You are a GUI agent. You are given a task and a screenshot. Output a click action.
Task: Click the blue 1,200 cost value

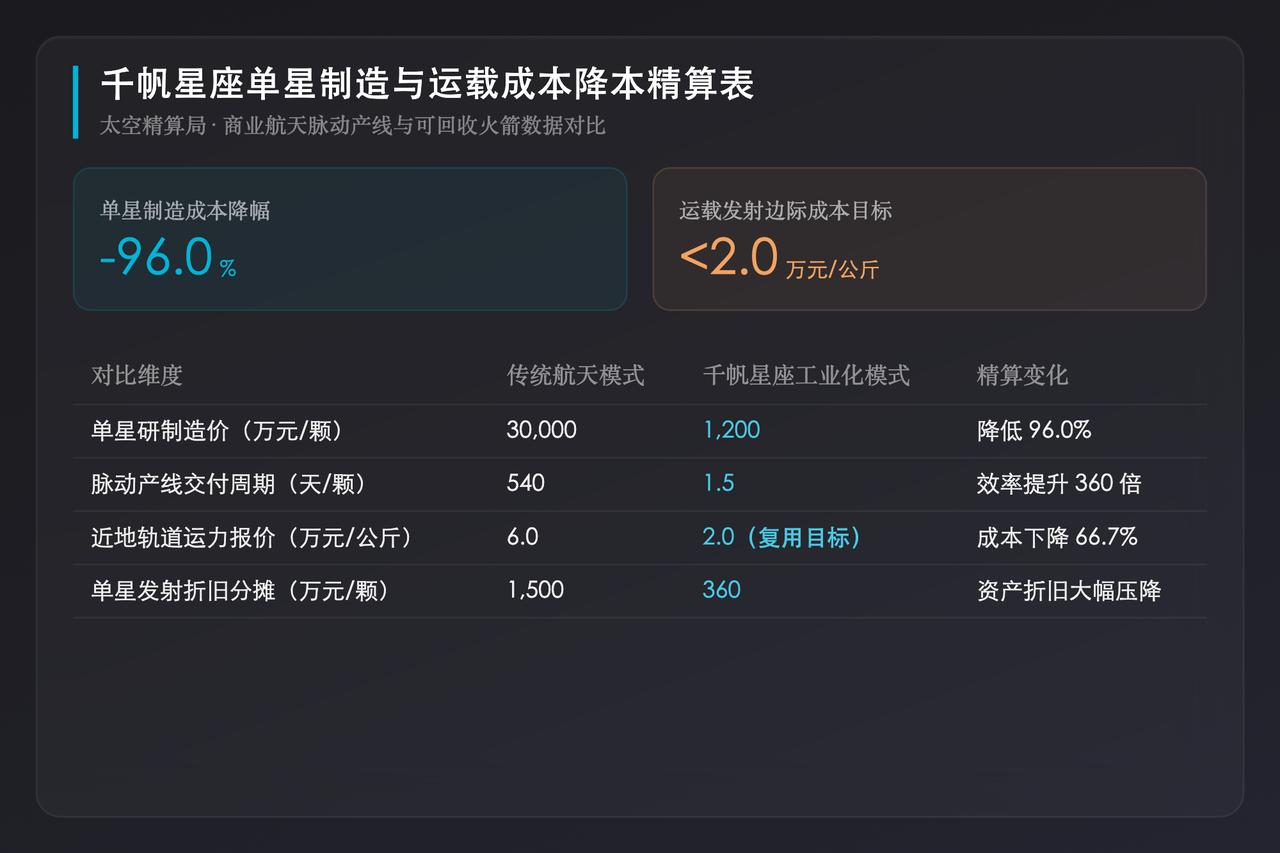731,430
